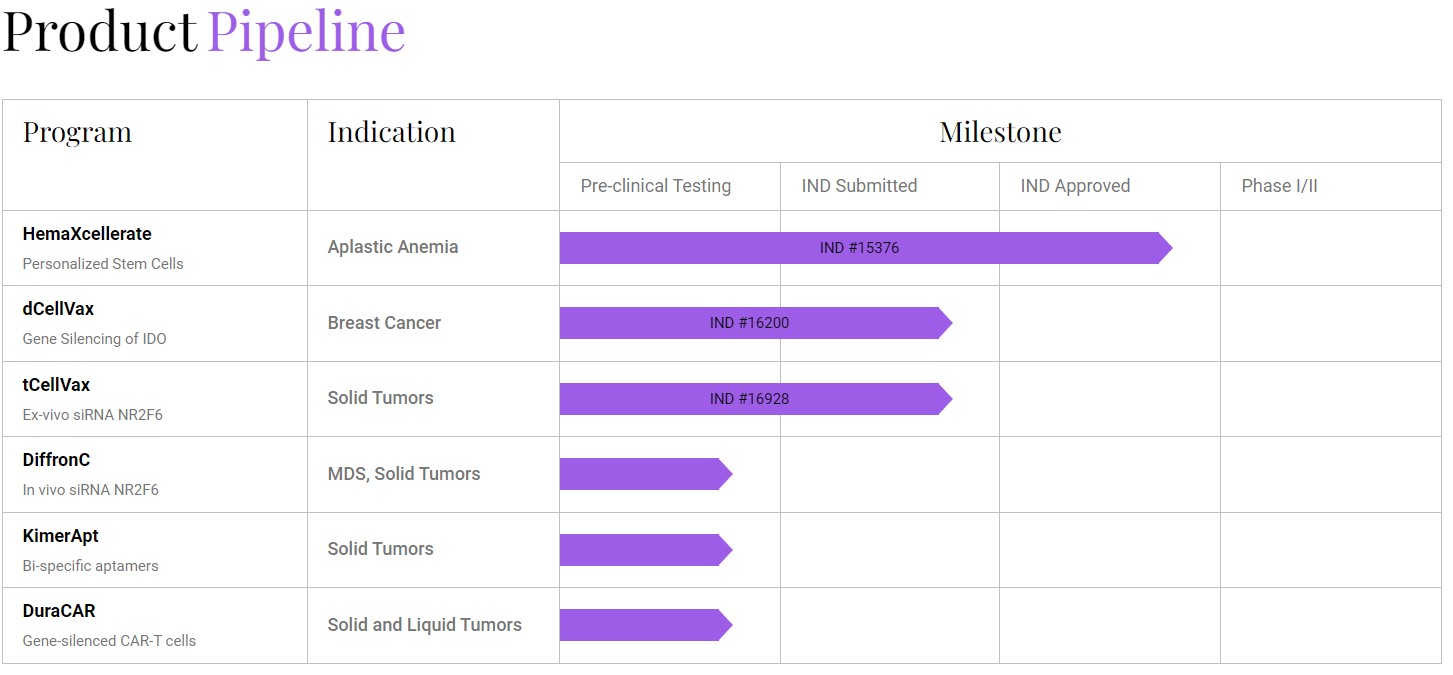
Task: Click the Pre-clinical Testing column label
Action: (656, 186)
